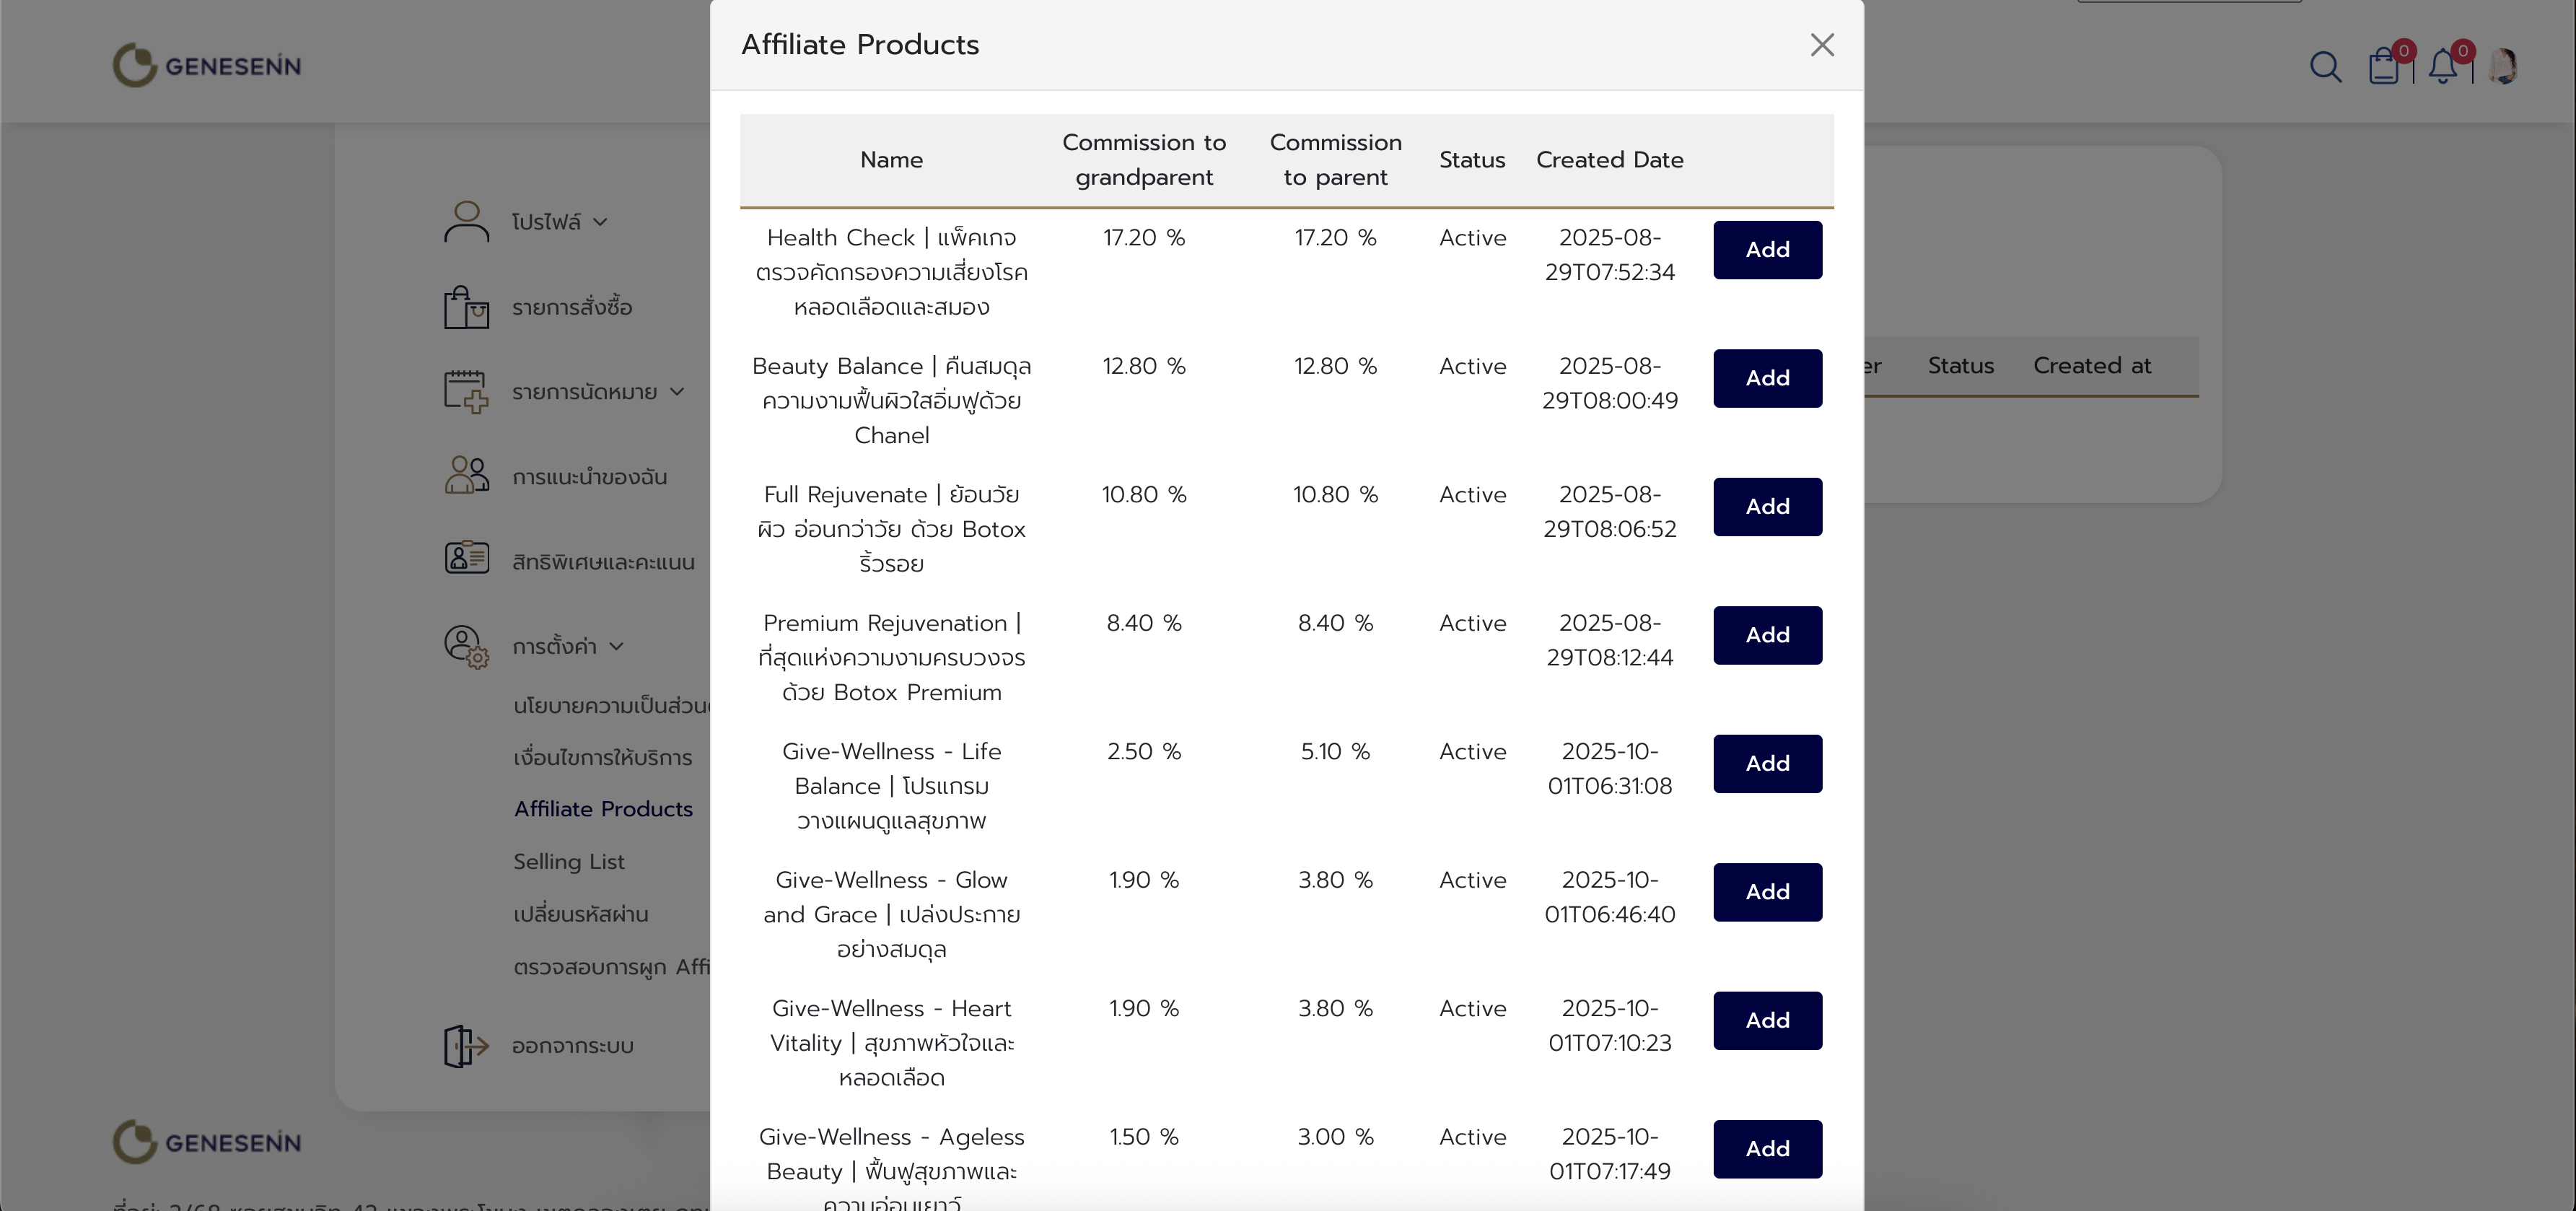Open the notifications bell icon
This screenshot has width=2576, height=1211.
[x=2443, y=67]
